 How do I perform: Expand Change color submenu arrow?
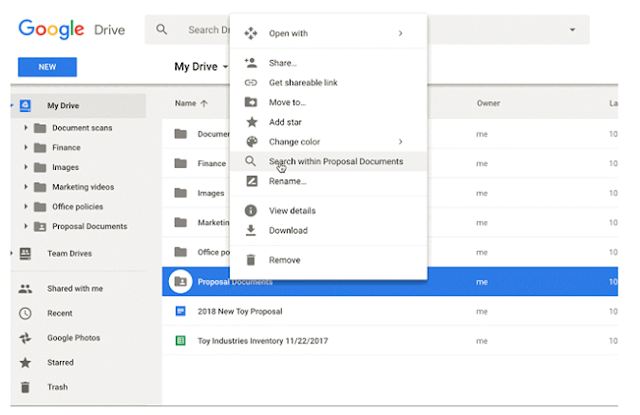(400, 142)
